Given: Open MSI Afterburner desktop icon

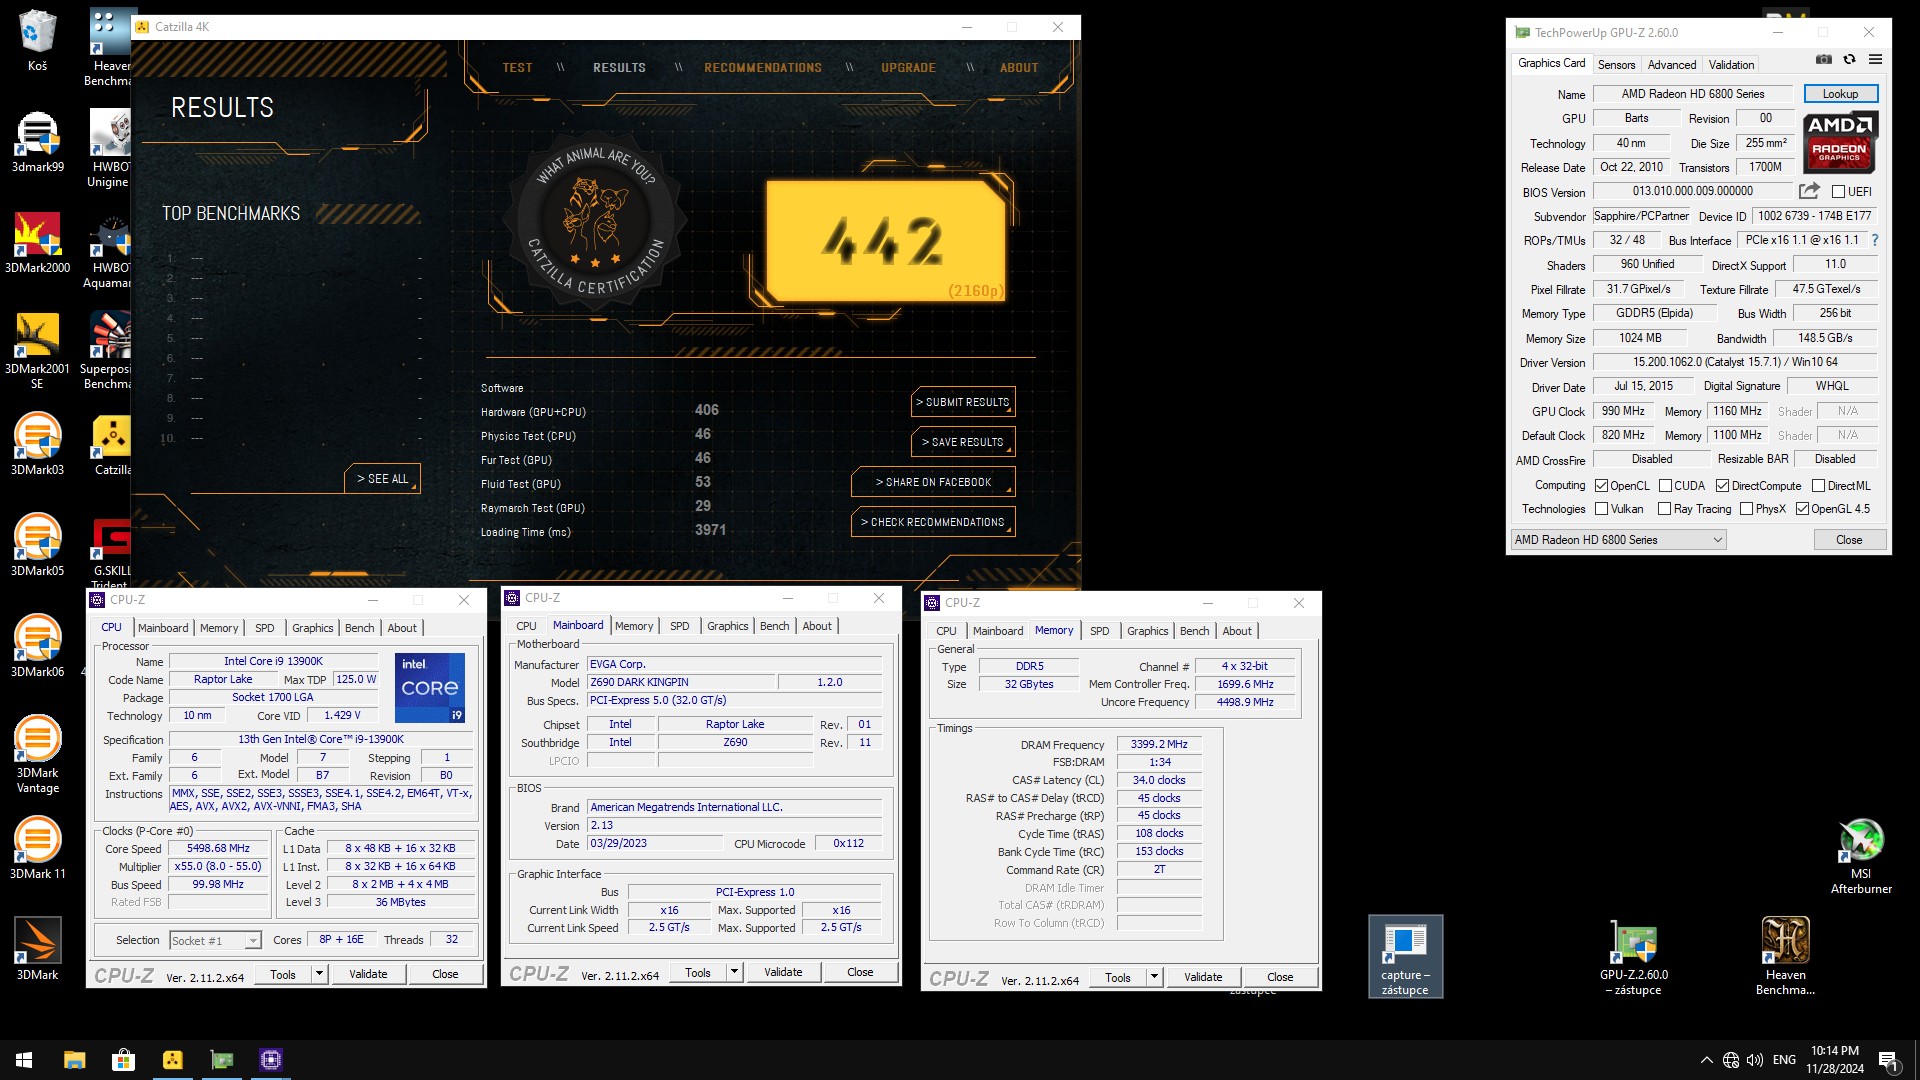Looking at the screenshot, I should (x=1860, y=857).
